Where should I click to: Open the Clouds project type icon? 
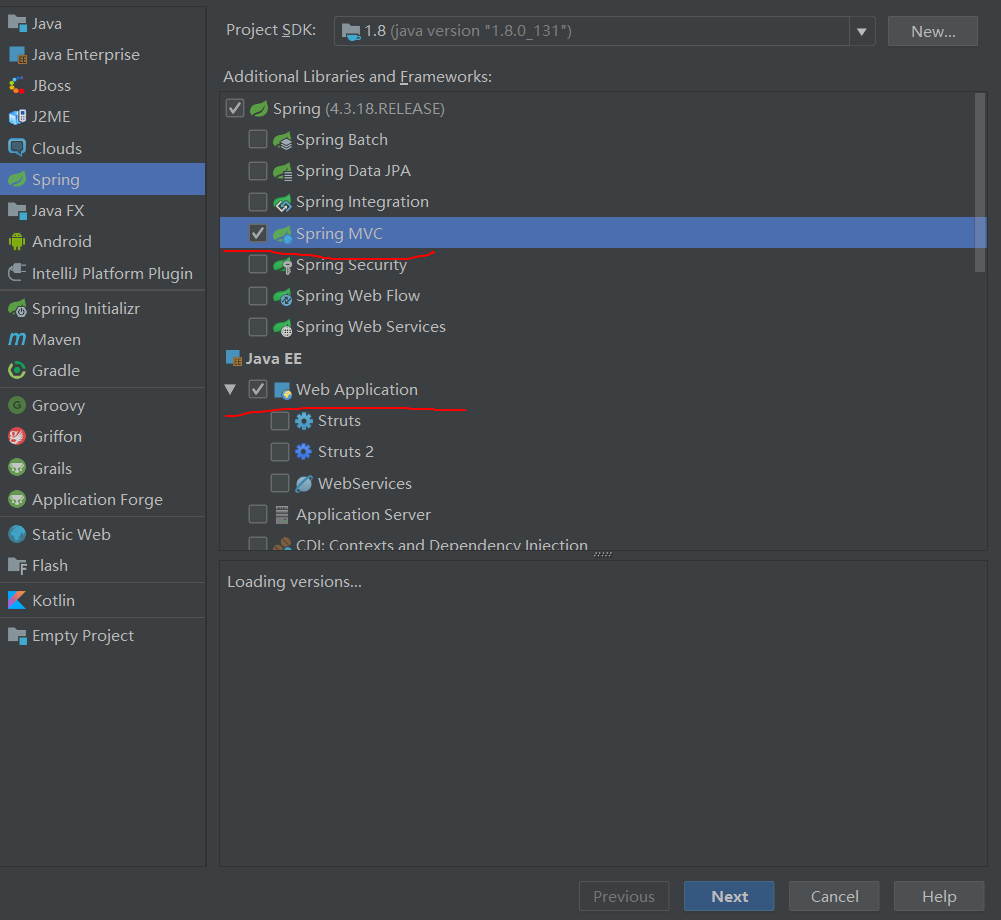coord(17,148)
